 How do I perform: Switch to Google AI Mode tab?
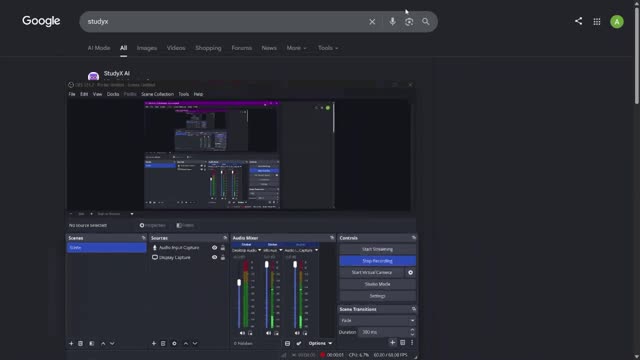click(x=99, y=48)
